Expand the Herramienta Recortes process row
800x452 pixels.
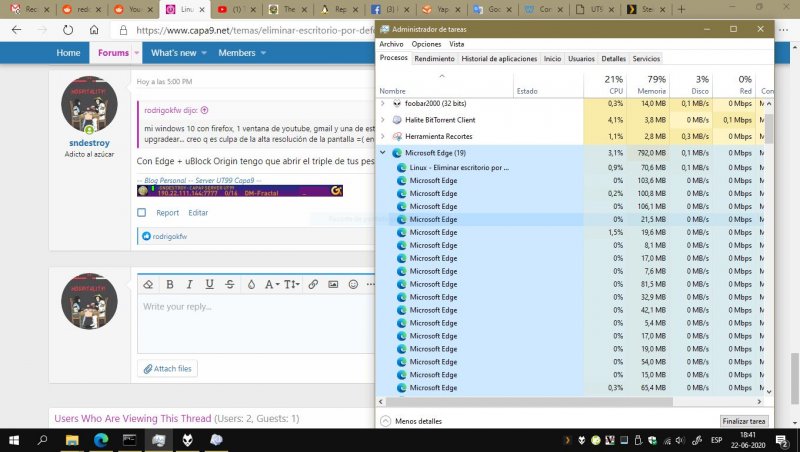coord(384,136)
